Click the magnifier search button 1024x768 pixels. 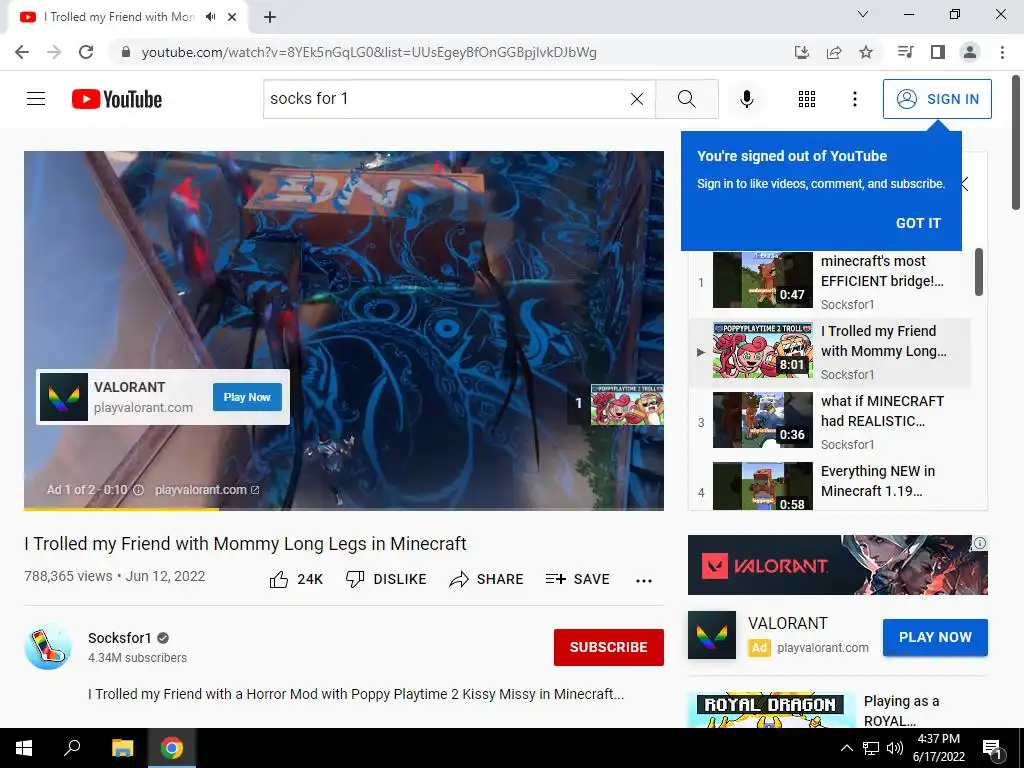coord(686,99)
